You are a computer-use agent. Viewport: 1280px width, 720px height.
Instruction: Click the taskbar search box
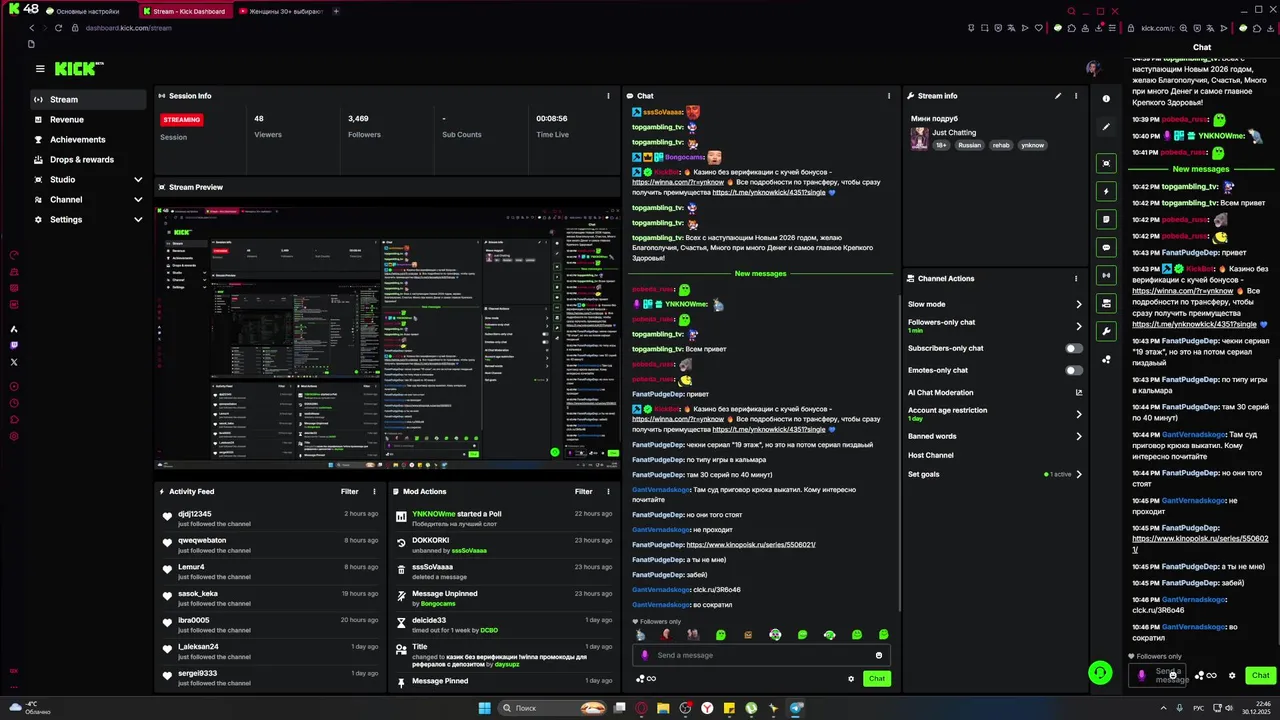coord(552,708)
